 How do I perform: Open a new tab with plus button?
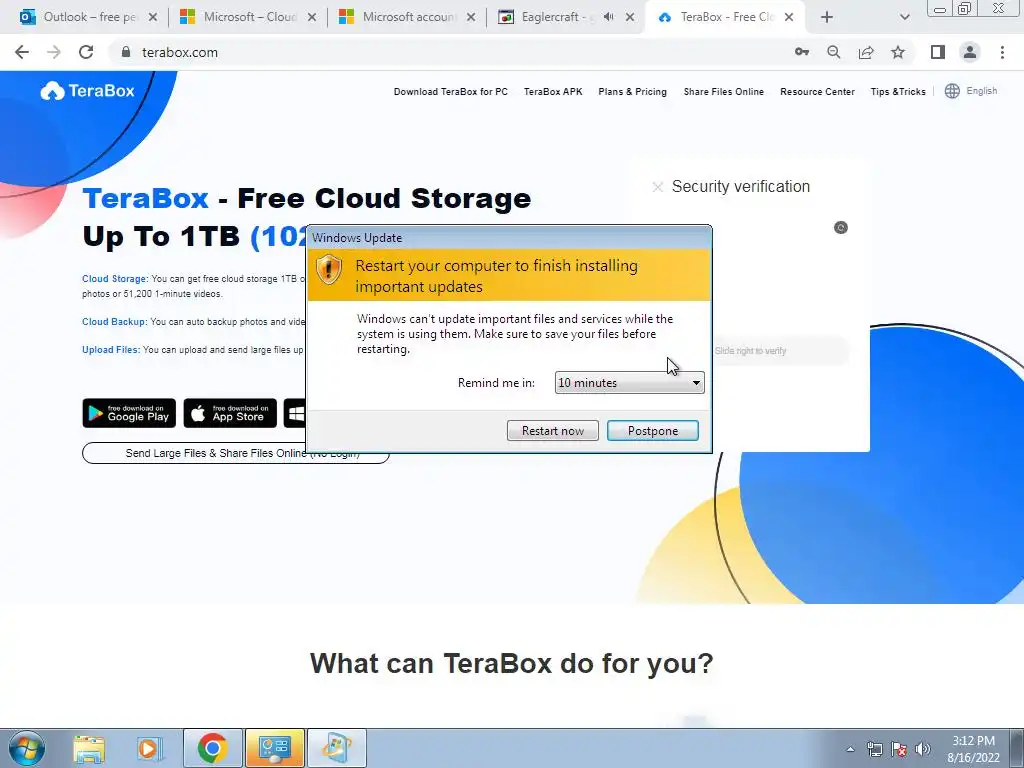(x=827, y=18)
